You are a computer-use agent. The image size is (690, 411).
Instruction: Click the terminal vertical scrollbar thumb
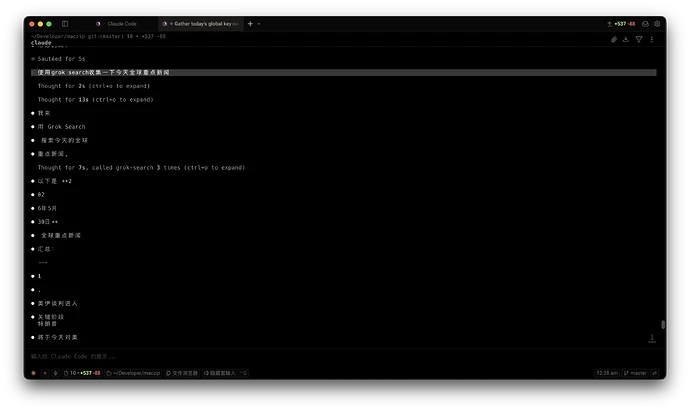(663, 325)
